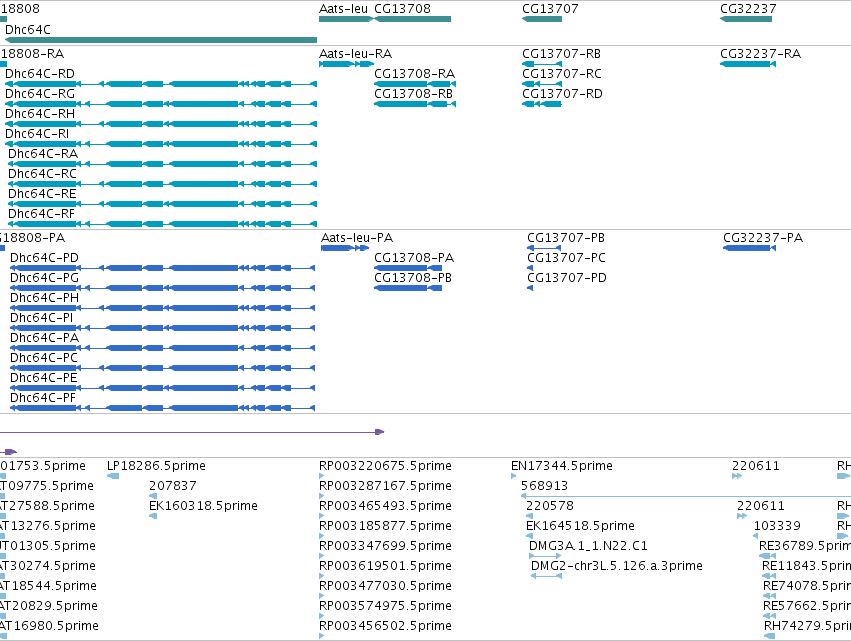Select the CG32237 gene bar
The width and height of the screenshot is (851, 641).
point(746,19)
